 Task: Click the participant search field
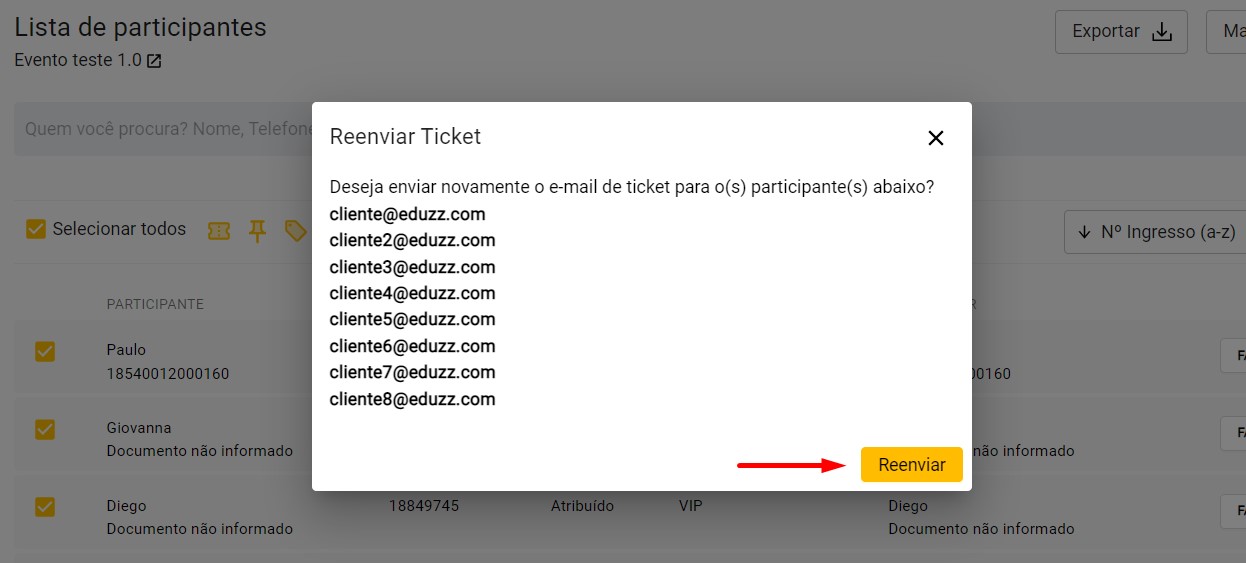163,129
